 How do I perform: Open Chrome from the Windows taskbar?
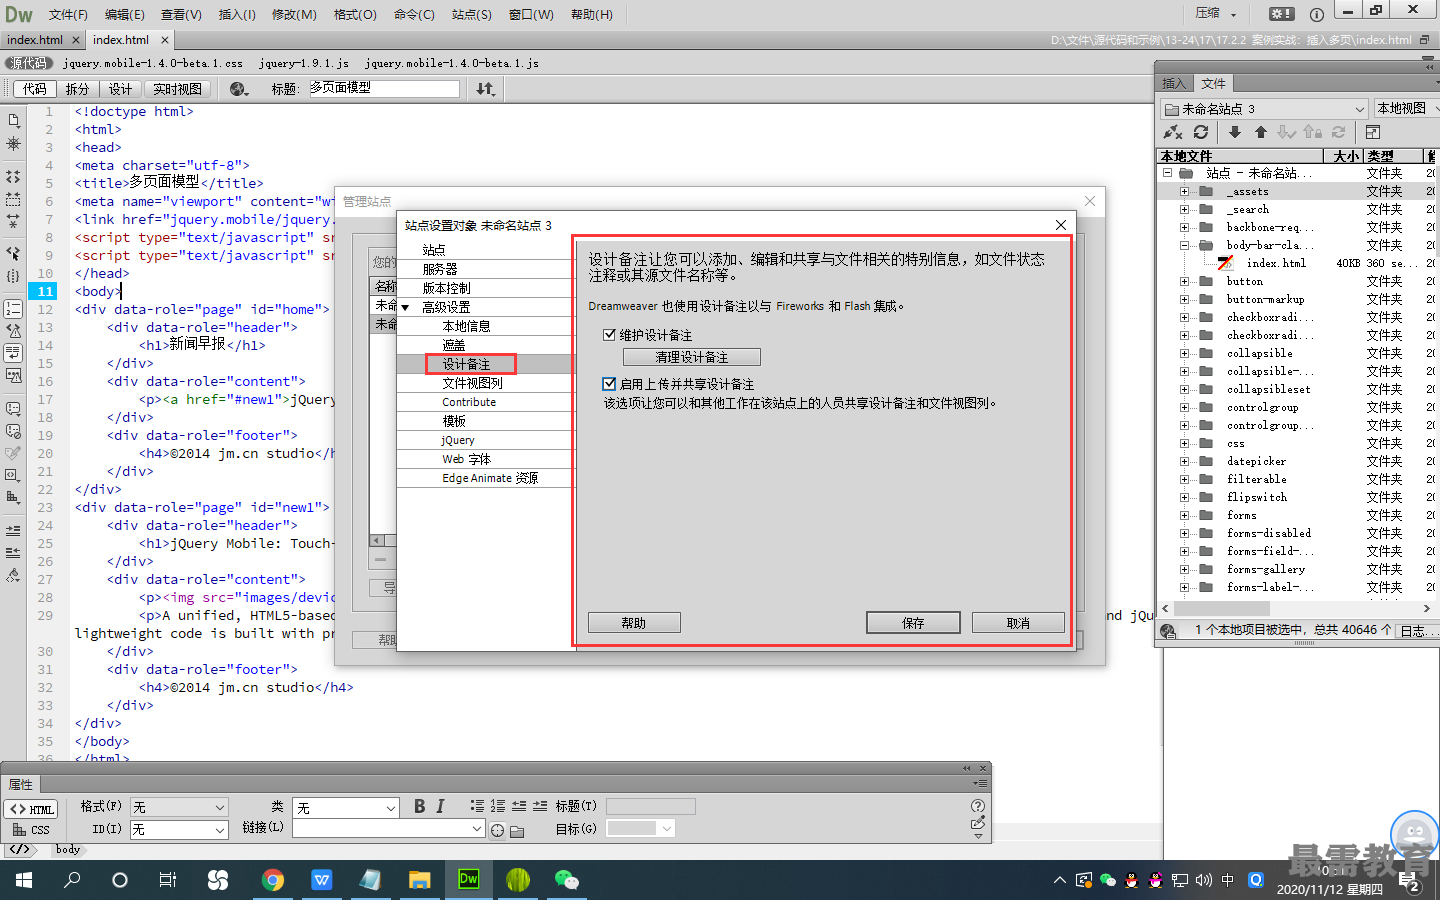tap(272, 879)
